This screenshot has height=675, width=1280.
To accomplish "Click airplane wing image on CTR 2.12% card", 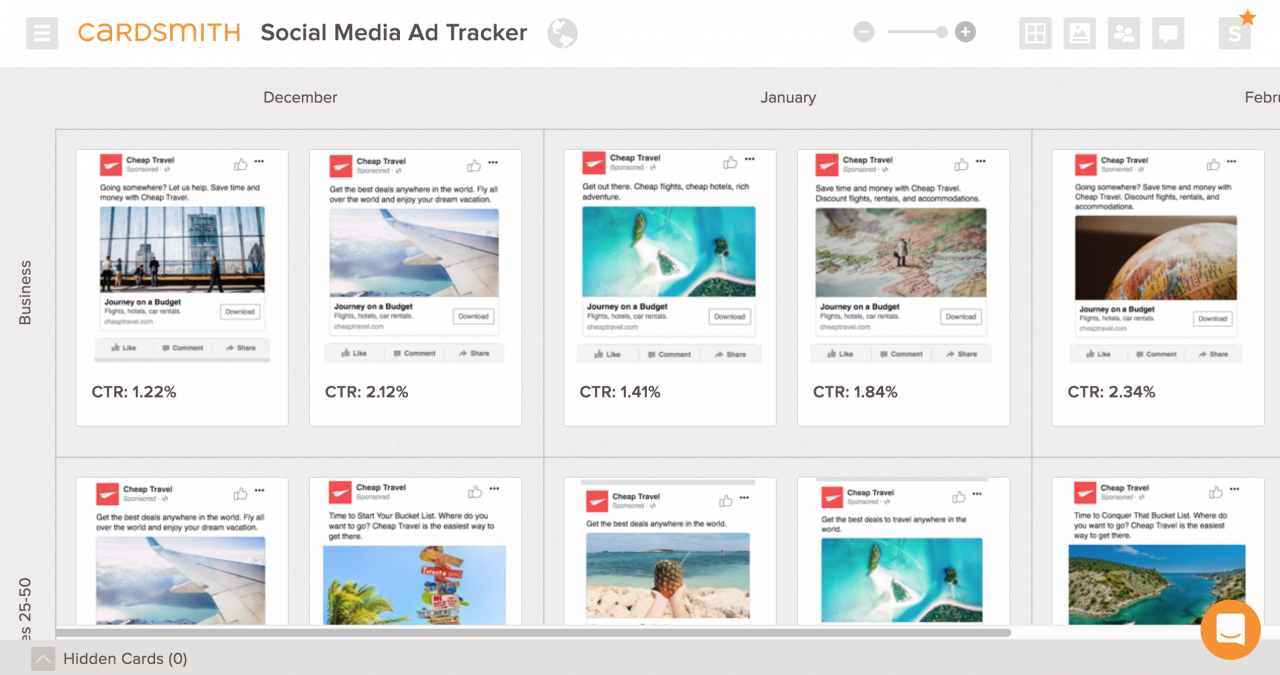I will [414, 253].
